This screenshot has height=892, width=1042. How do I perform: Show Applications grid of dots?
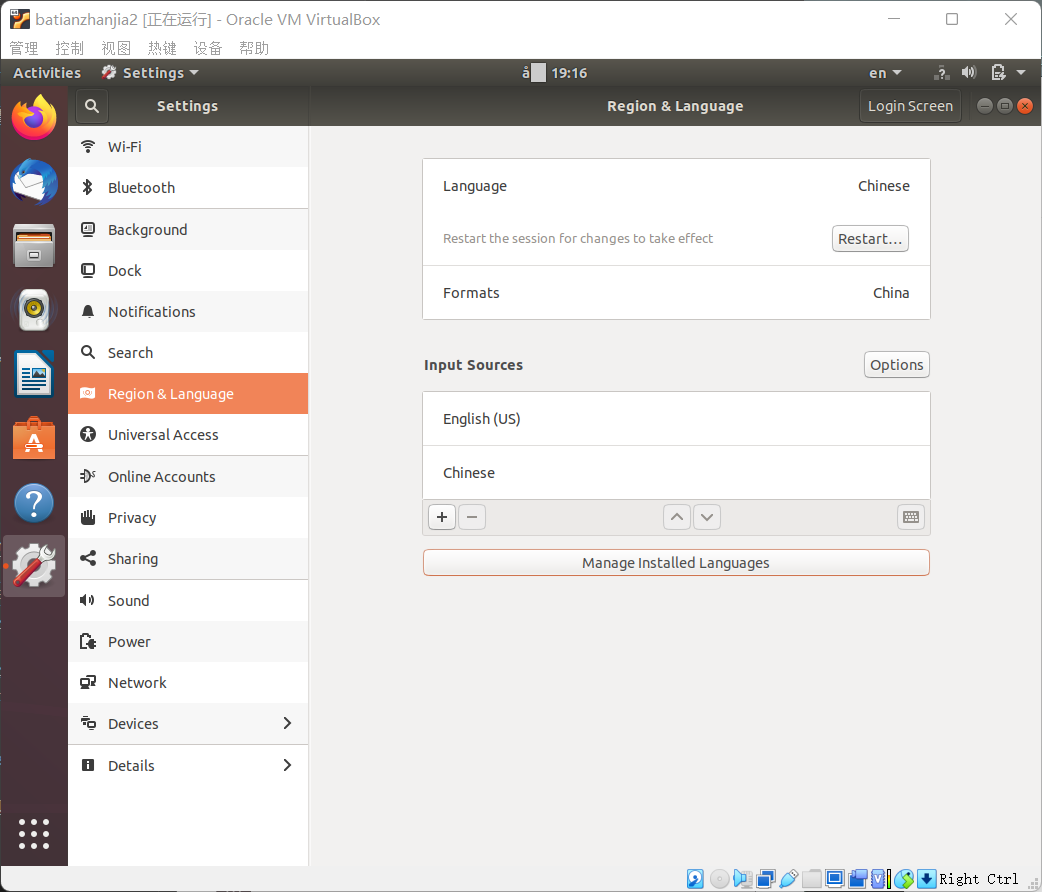(x=34, y=834)
